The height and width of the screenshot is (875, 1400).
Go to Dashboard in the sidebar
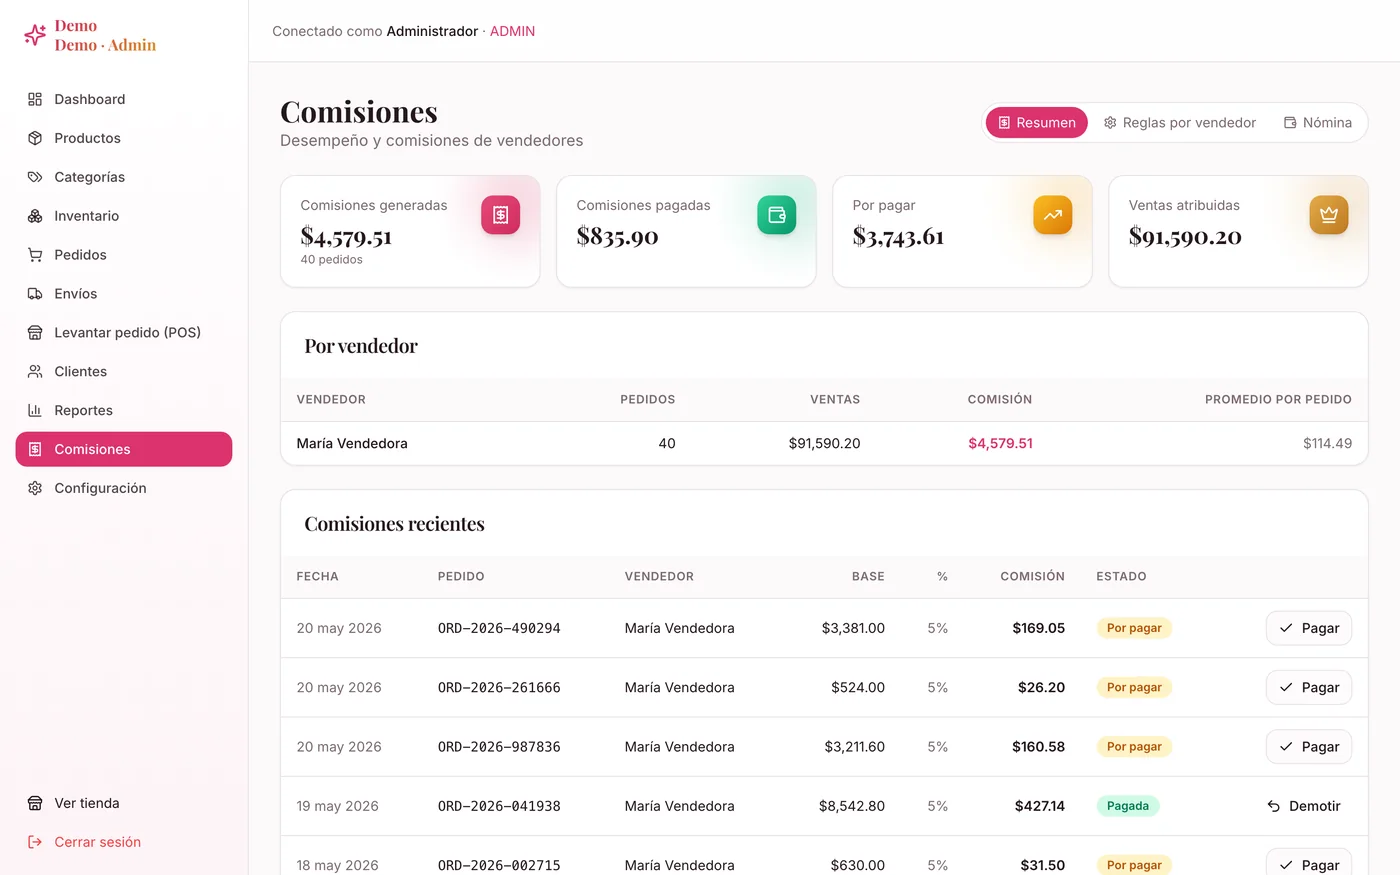[x=124, y=99]
